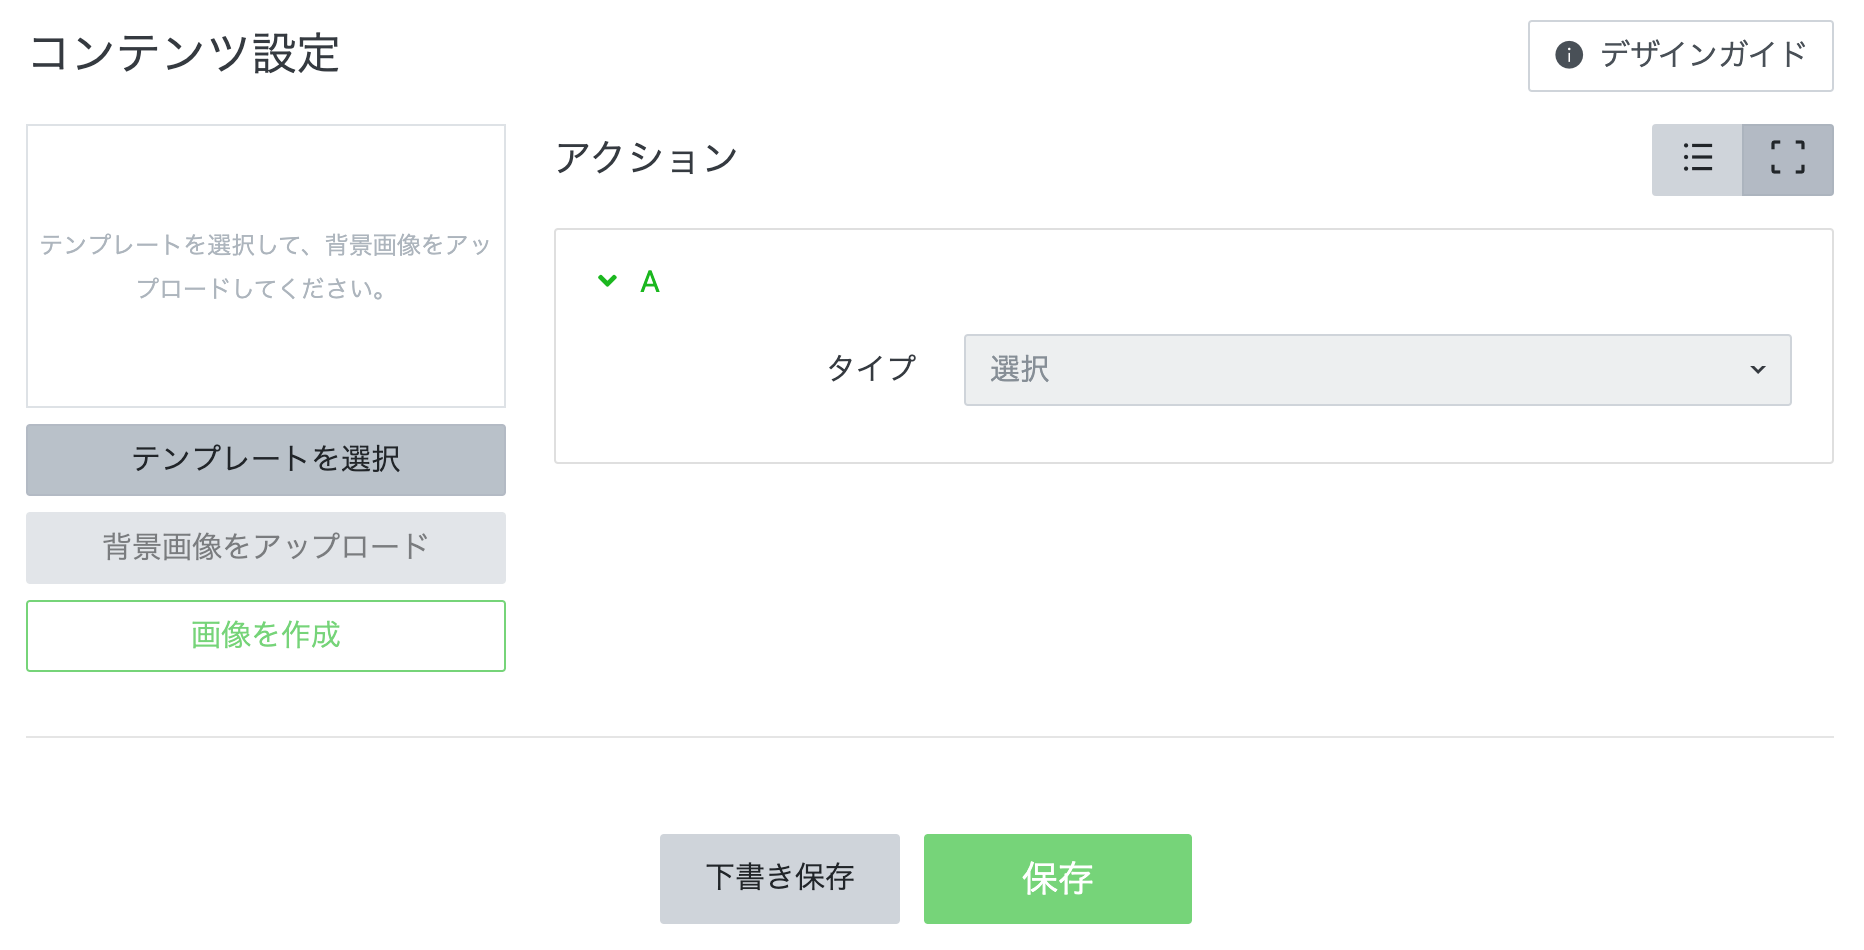Click the preview placeholder instruction text
This screenshot has height=950, width=1864.
[266, 266]
